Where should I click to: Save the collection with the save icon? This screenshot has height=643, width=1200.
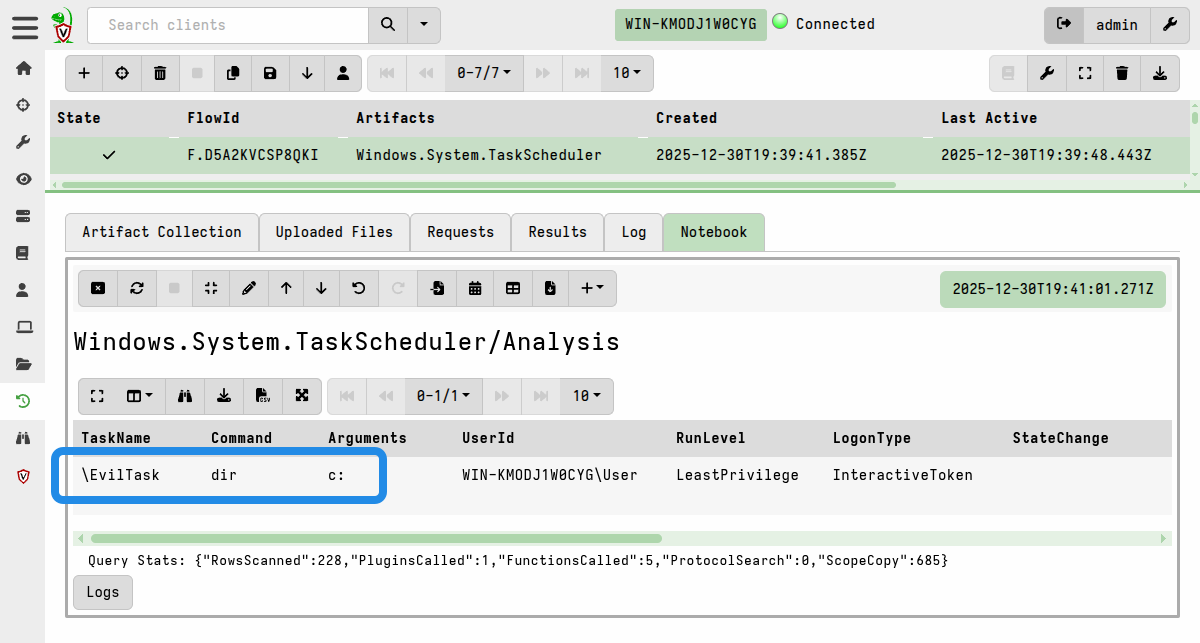click(x=270, y=72)
